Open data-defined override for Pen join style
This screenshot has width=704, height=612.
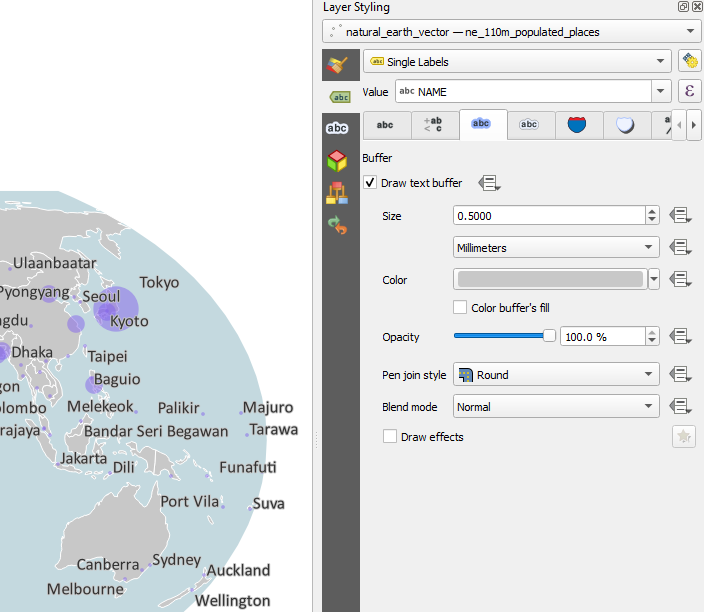click(681, 374)
